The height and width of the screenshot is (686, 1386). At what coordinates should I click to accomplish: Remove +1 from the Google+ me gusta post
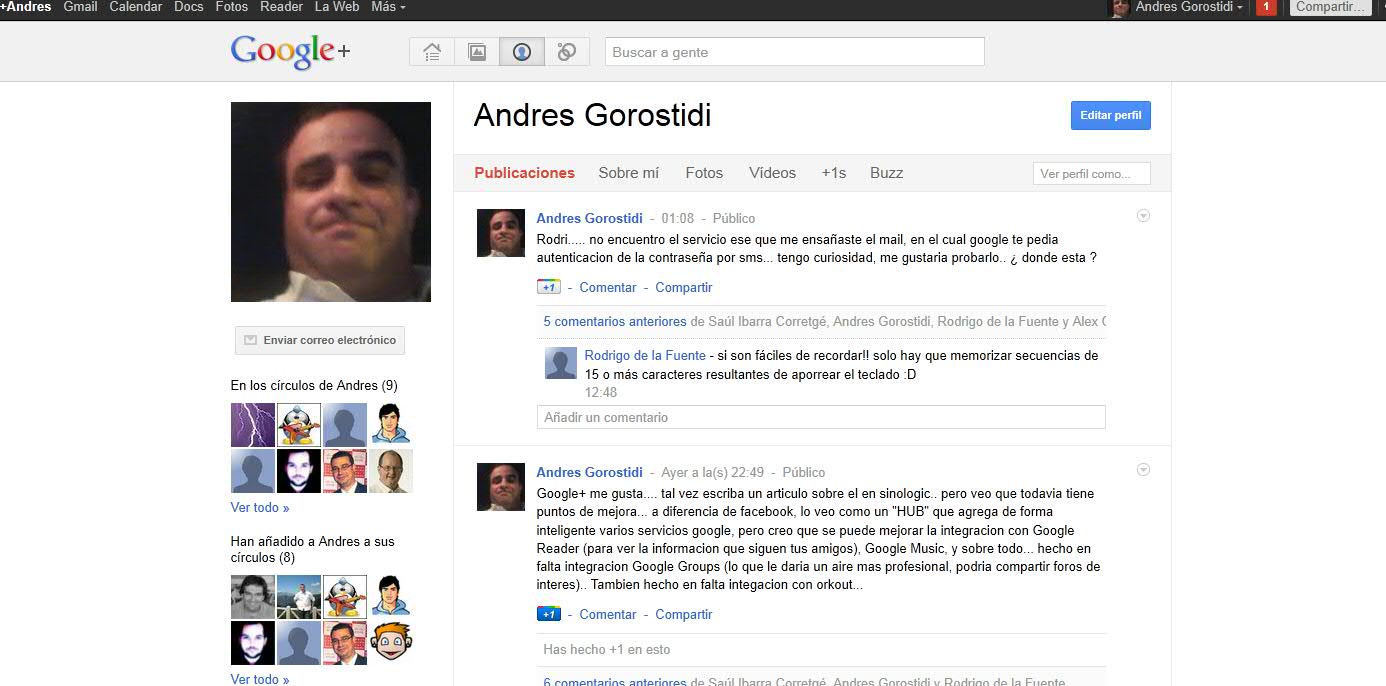point(548,614)
